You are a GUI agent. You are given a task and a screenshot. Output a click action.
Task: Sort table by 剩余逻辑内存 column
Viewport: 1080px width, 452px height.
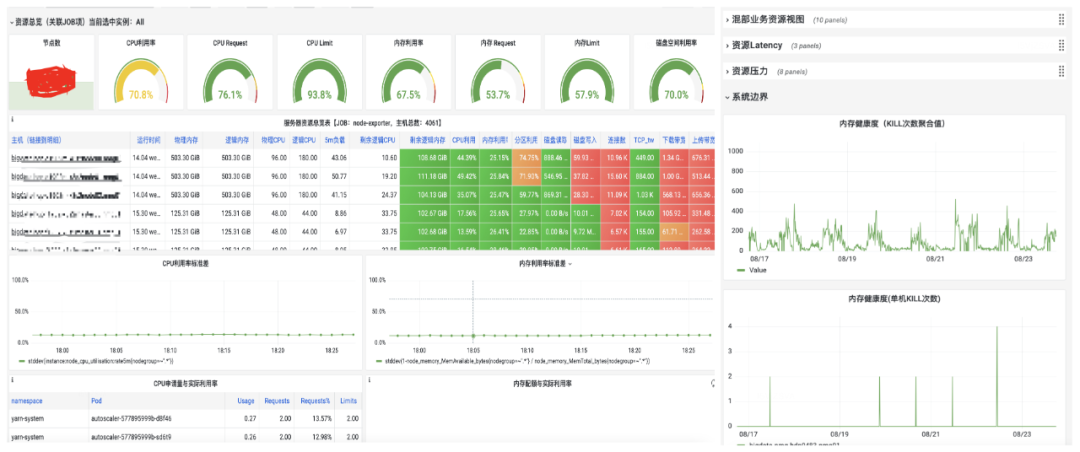[428, 140]
